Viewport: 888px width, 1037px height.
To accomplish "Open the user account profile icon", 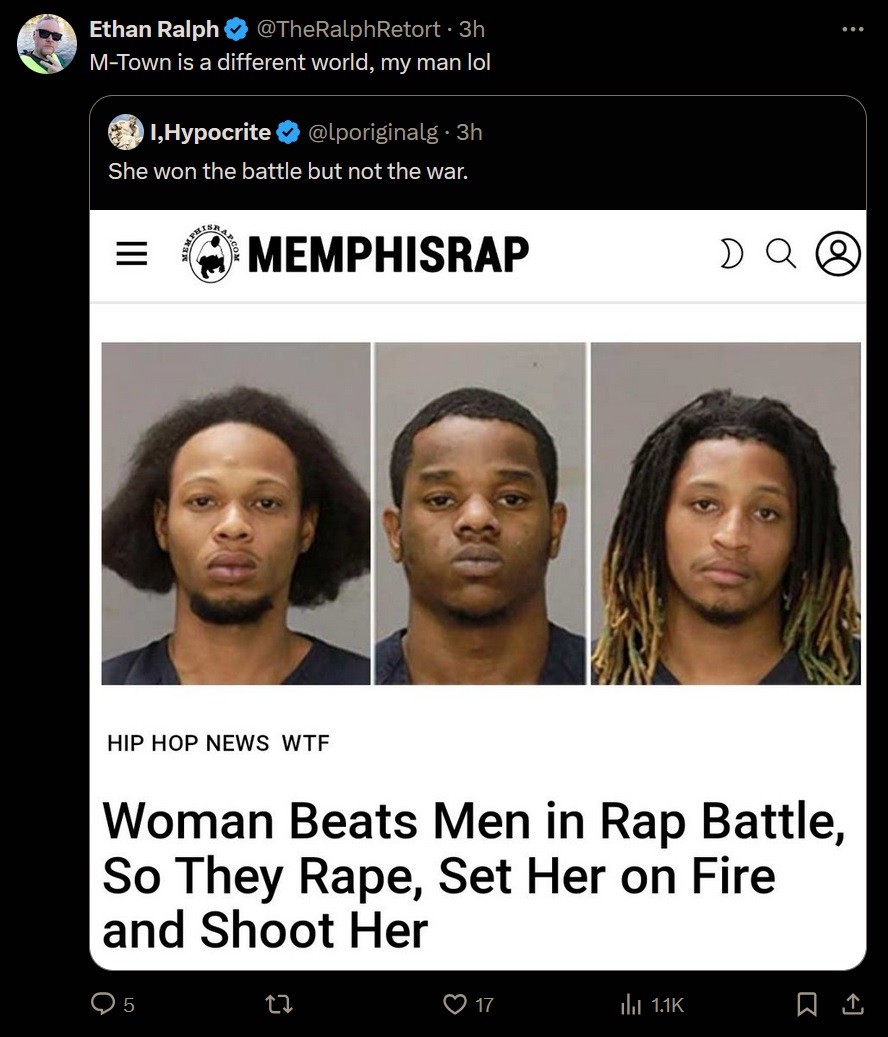I will click(838, 253).
